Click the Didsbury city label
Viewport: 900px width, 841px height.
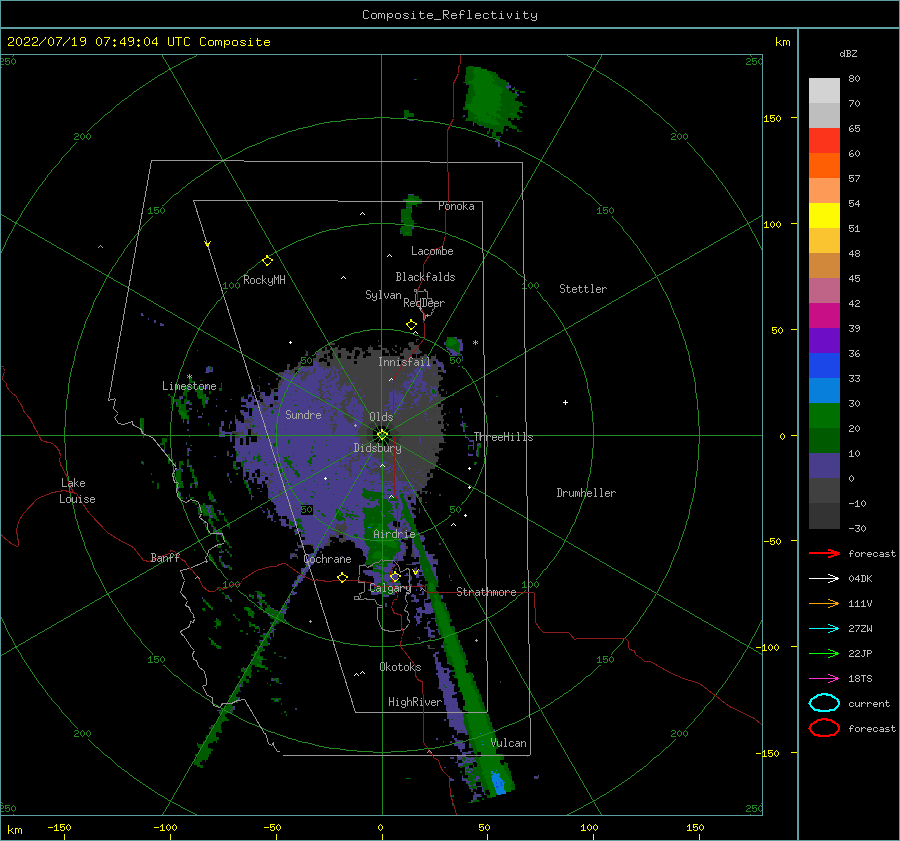click(x=377, y=448)
